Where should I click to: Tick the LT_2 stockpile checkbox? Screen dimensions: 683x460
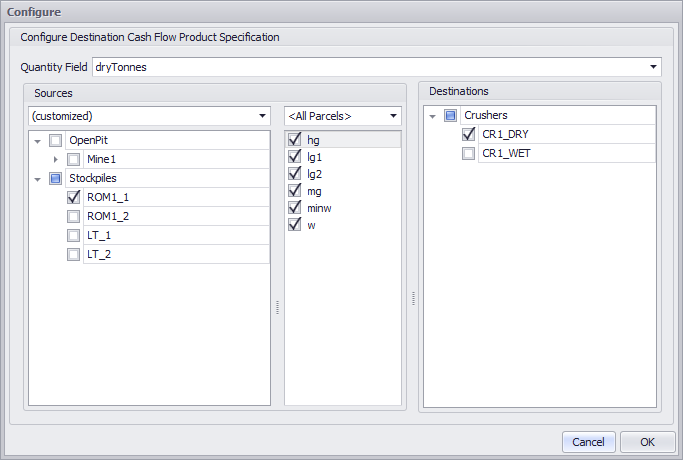coord(74,254)
